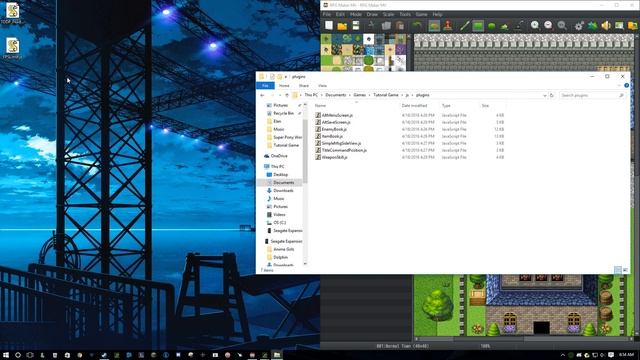Open Edit menu in RPG Maker MV
Image resolution: width=640 pixels, height=360 pixels.
coord(340,14)
